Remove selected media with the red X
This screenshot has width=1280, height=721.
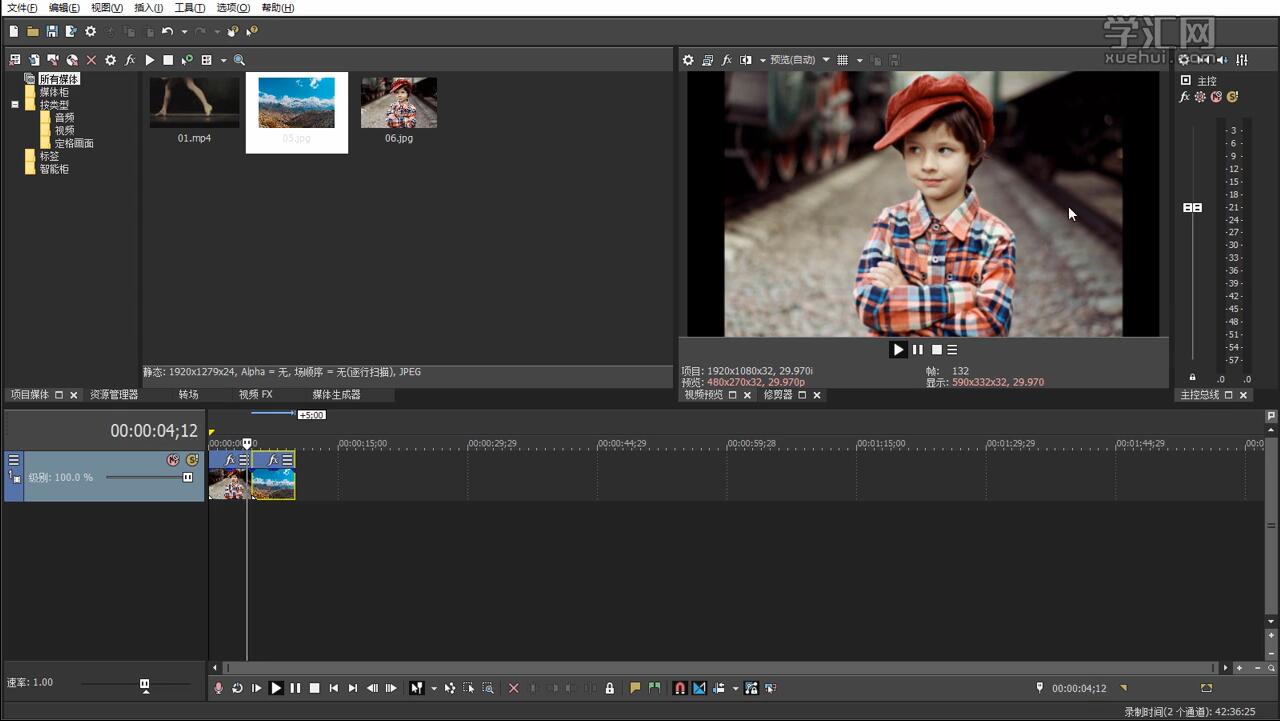(91, 60)
